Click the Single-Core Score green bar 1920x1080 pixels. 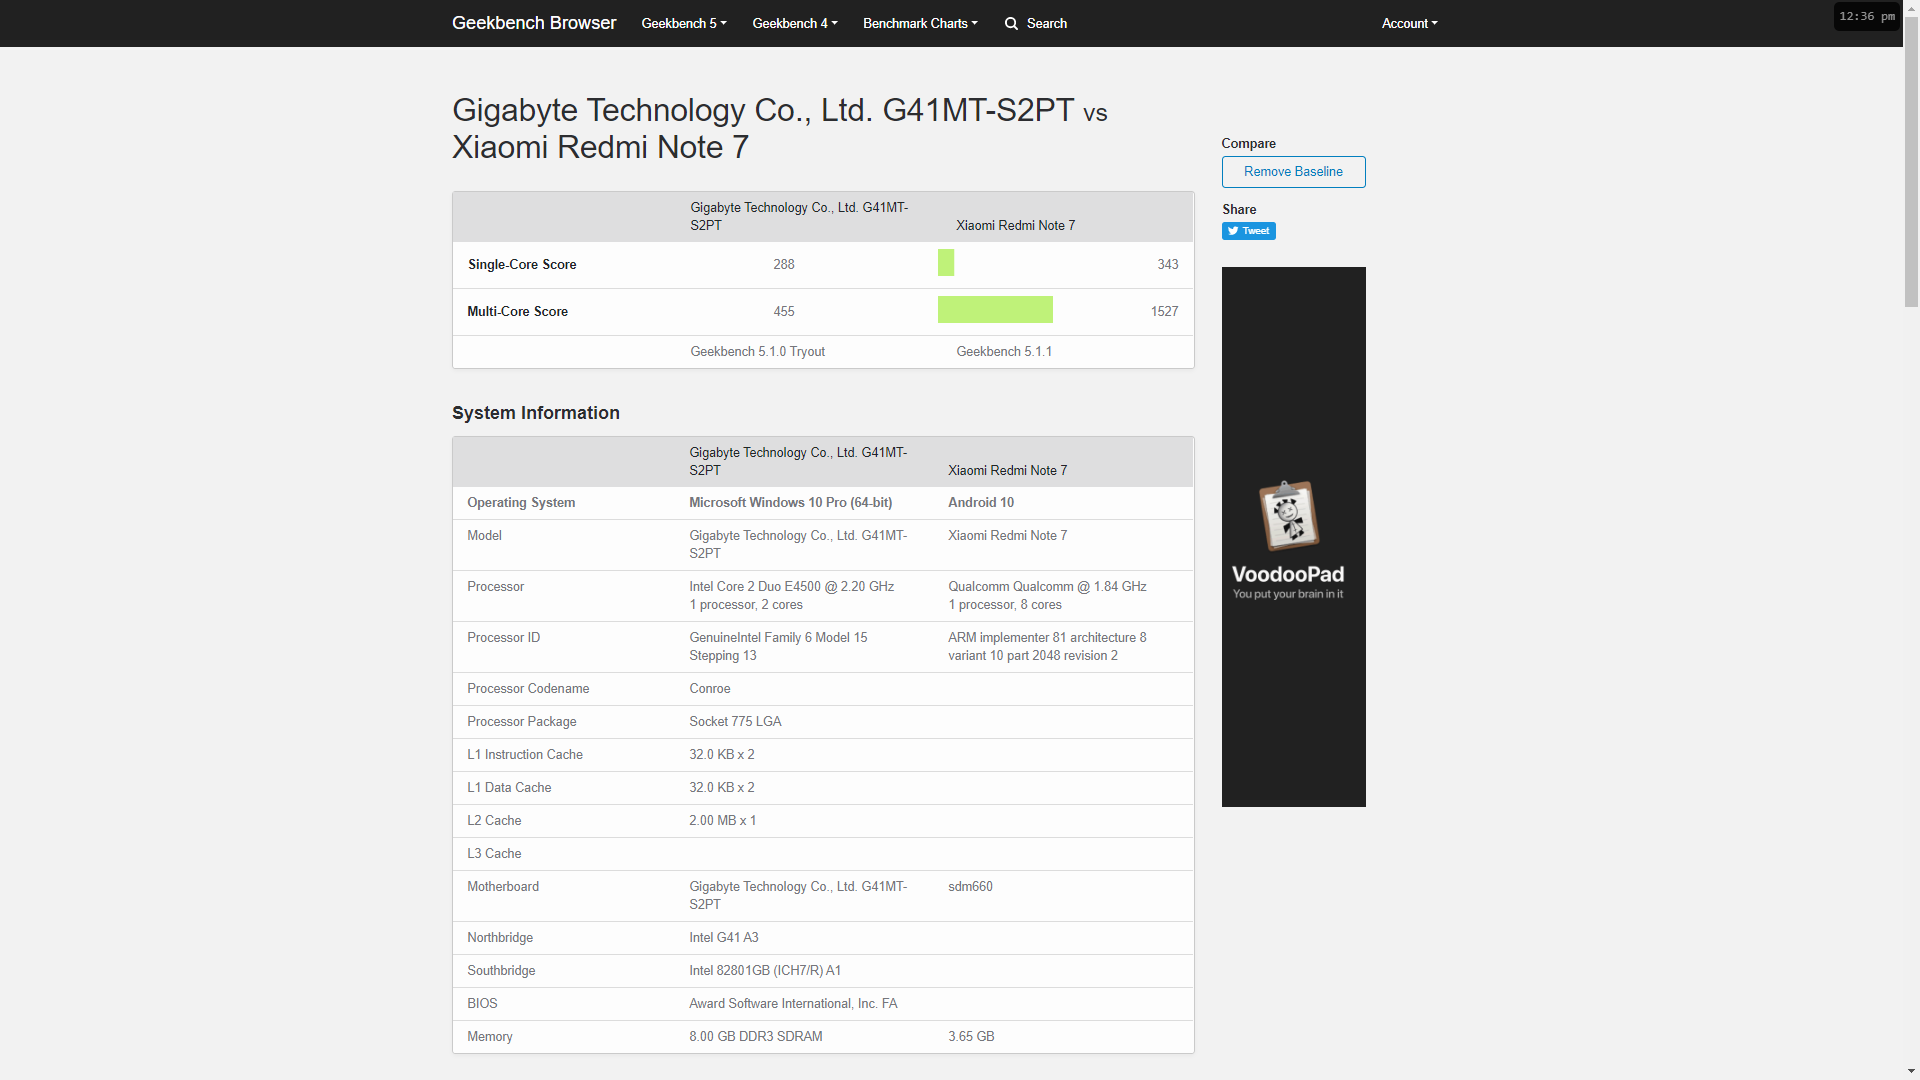click(x=946, y=263)
